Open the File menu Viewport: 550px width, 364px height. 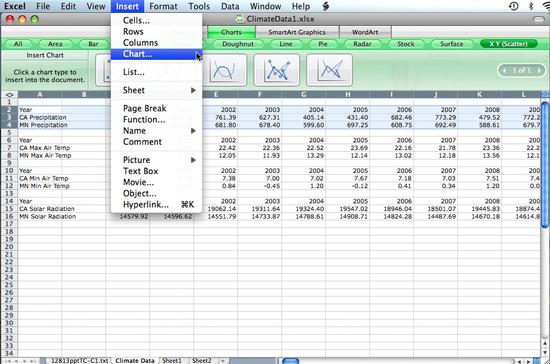pyautogui.click(x=43, y=6)
